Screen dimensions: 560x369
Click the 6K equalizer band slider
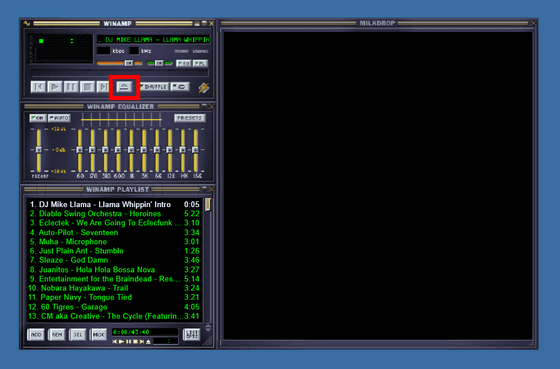157,150
